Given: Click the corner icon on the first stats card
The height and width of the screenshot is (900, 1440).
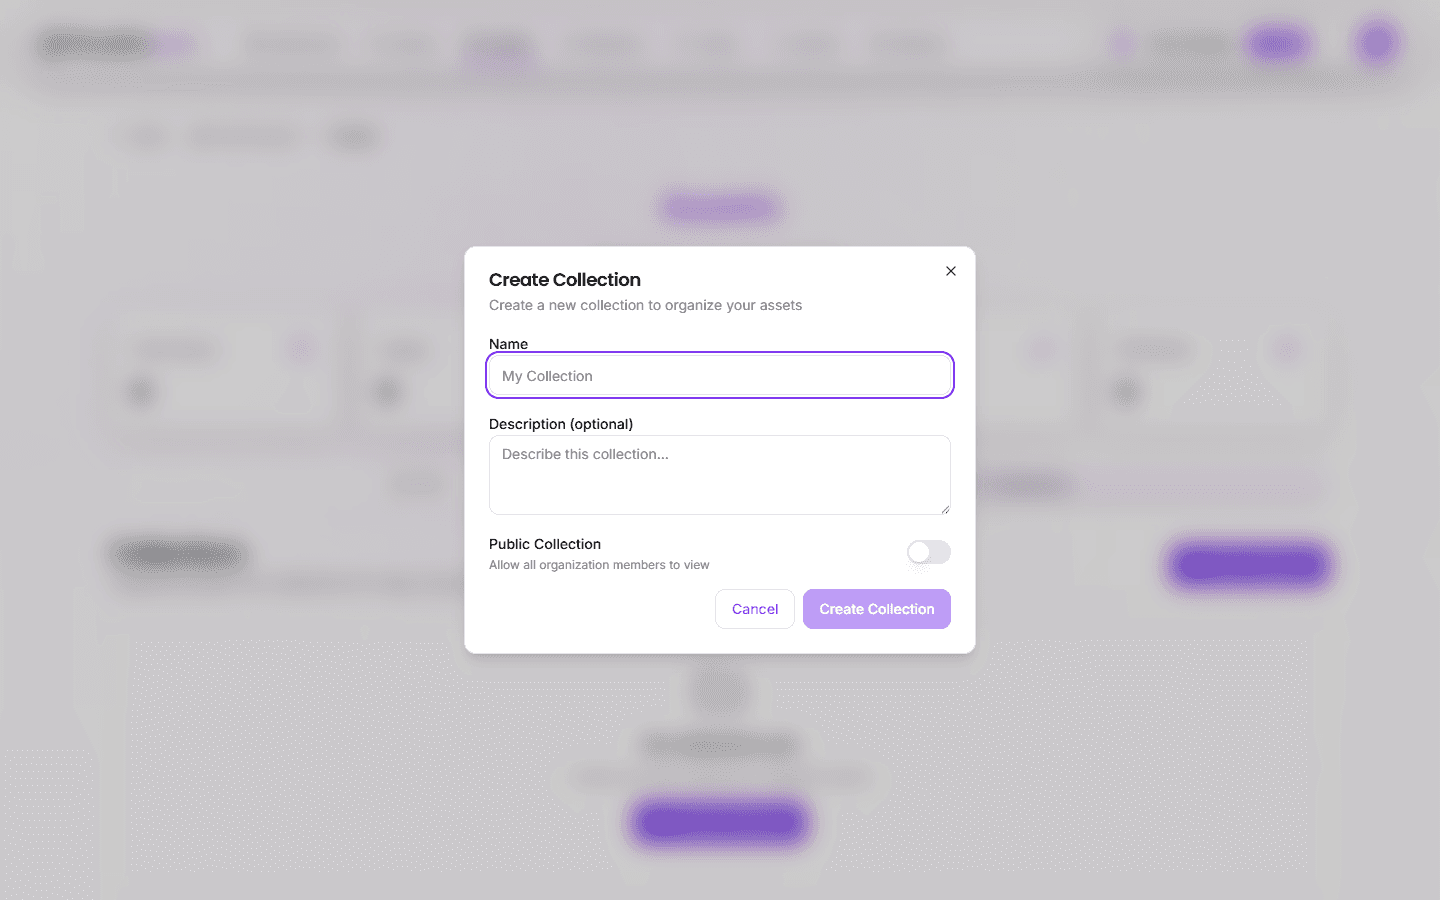Looking at the screenshot, I should coord(300,349).
